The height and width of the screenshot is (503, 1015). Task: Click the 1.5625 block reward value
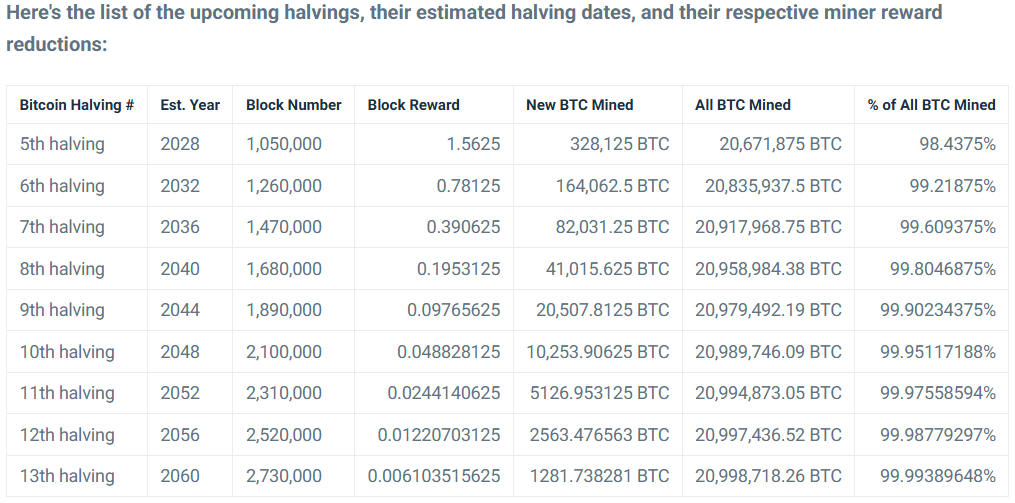tap(476, 144)
